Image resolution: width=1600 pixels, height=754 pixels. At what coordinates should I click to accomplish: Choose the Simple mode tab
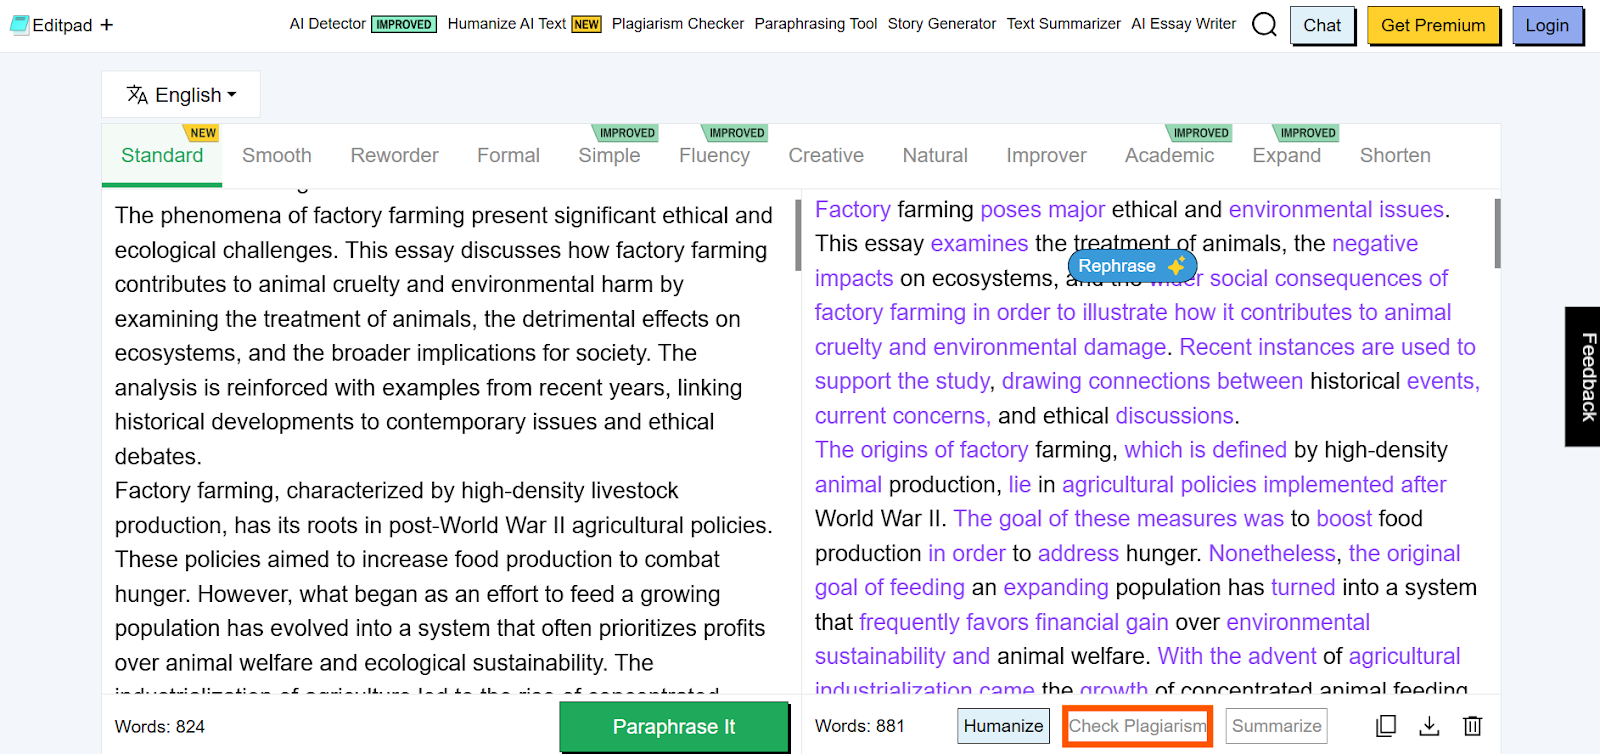pos(609,155)
